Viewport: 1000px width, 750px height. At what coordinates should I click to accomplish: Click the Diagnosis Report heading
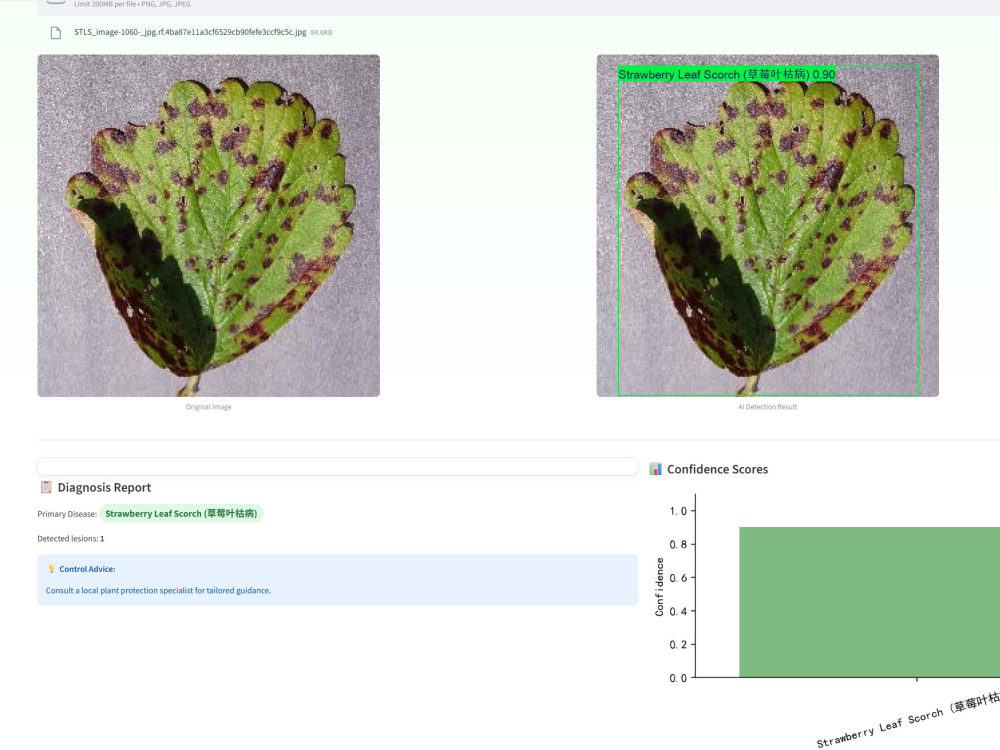pos(105,488)
